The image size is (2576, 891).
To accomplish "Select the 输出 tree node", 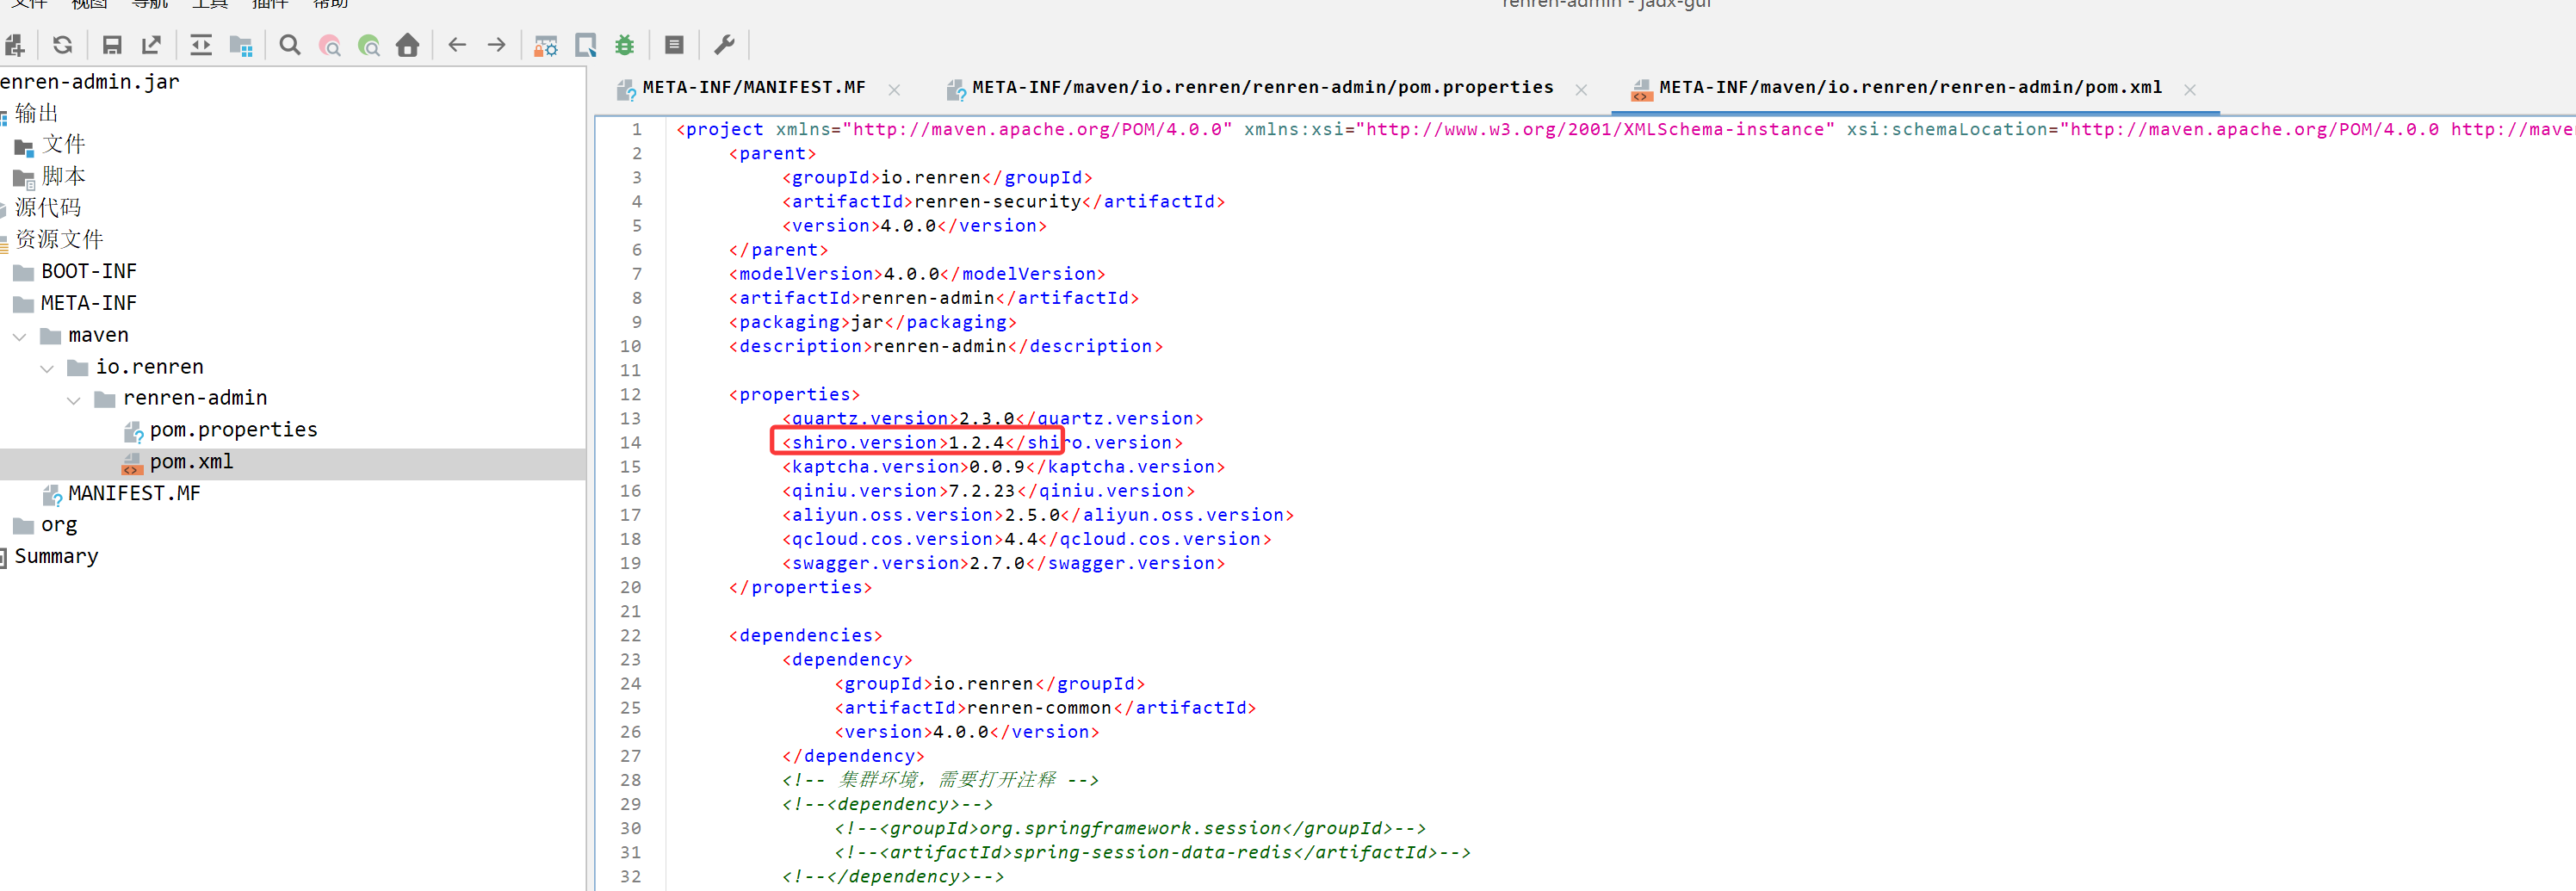I will (x=36, y=113).
